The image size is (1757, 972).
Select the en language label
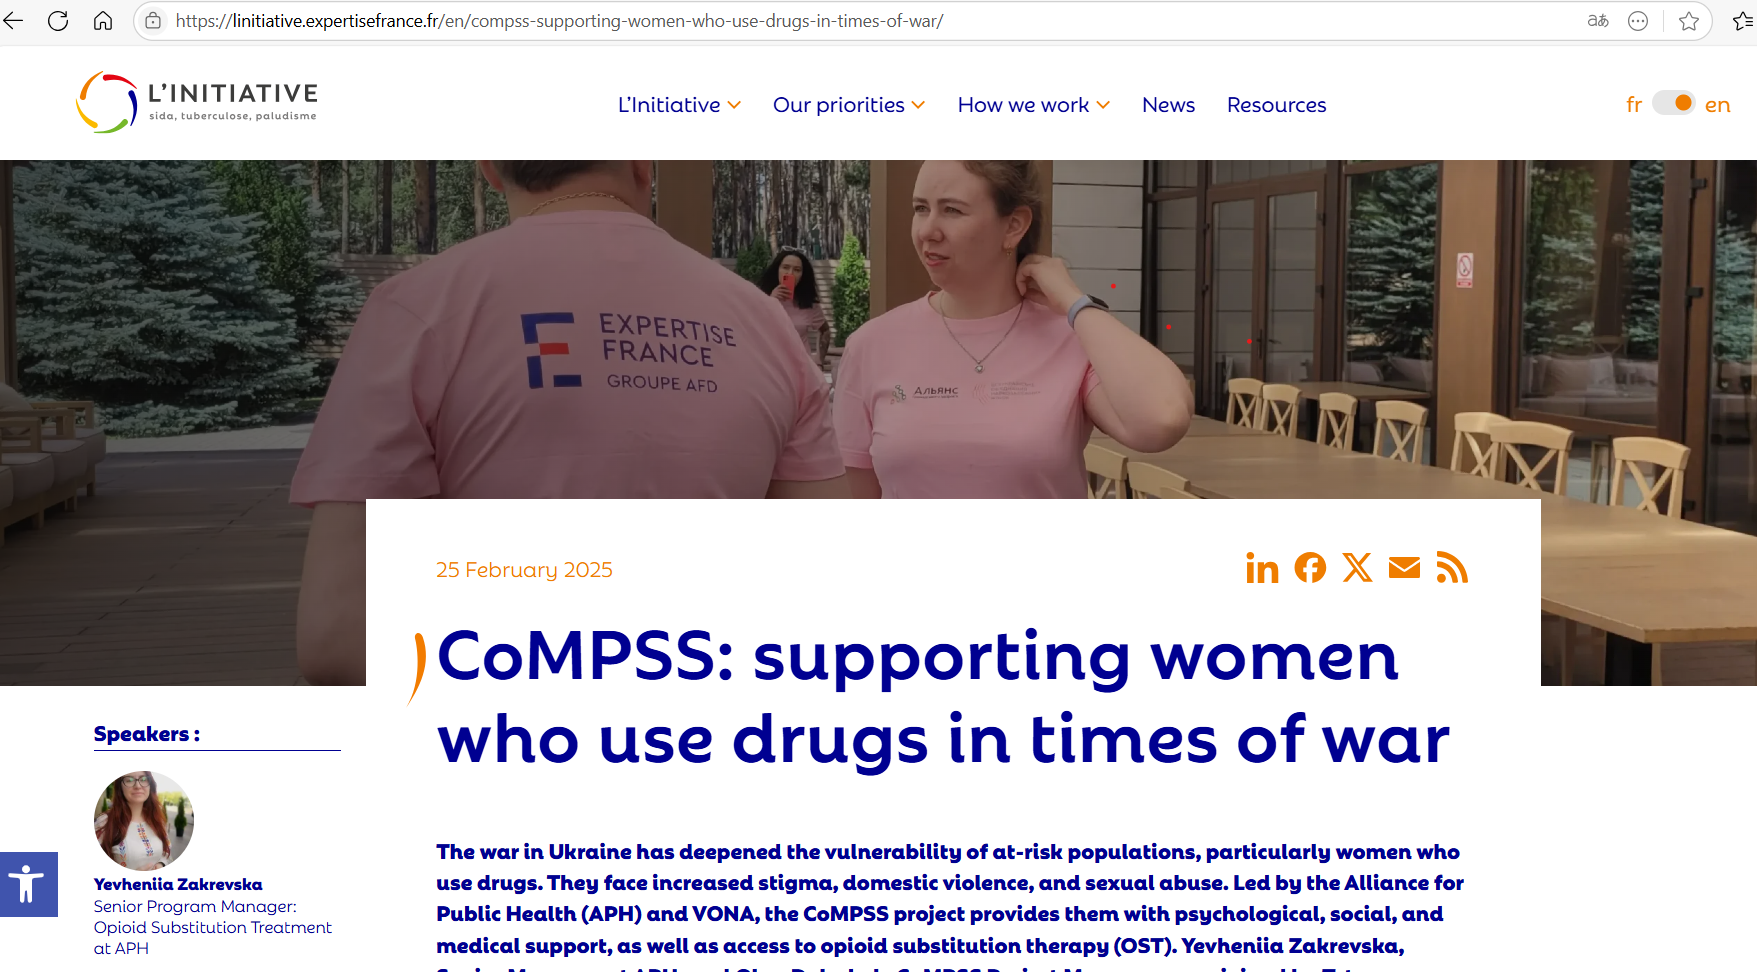(1717, 105)
